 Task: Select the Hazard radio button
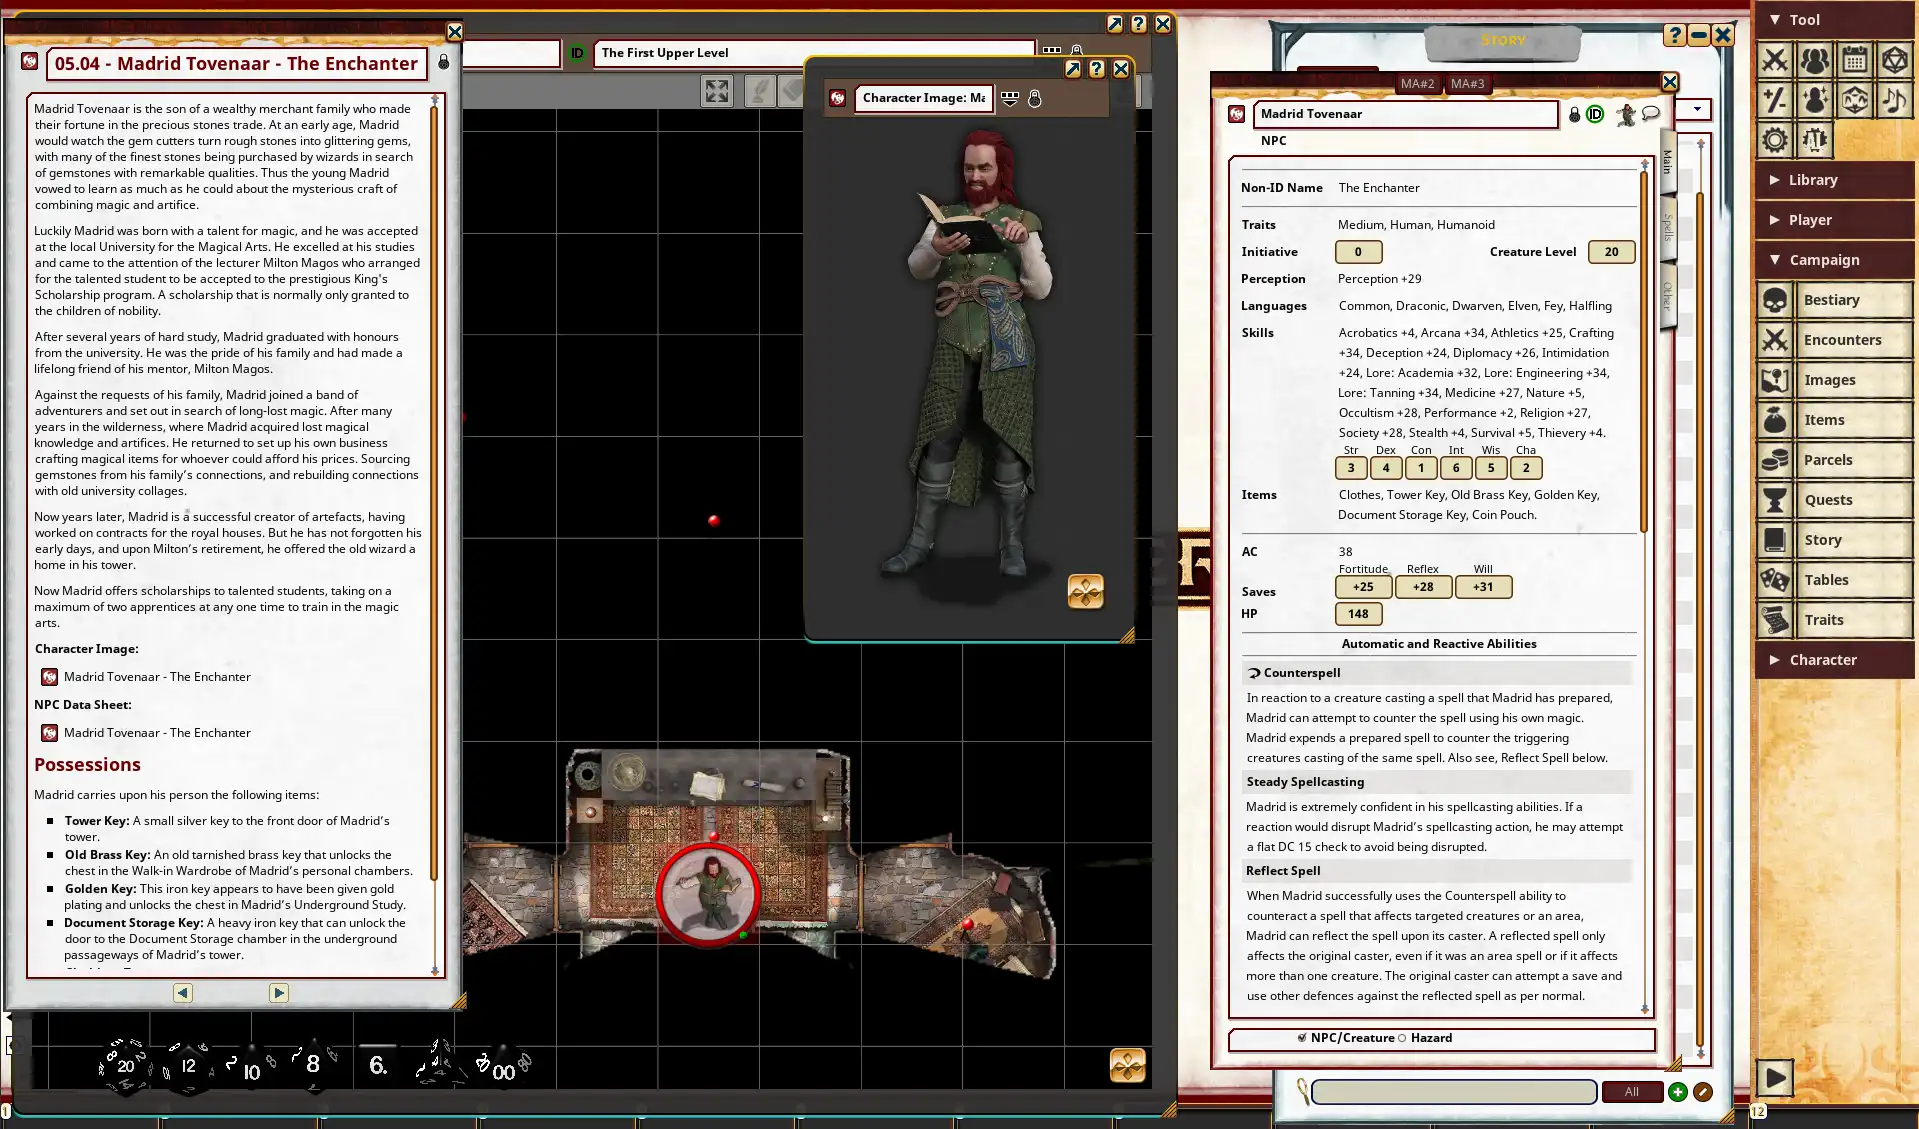[x=1402, y=1038]
